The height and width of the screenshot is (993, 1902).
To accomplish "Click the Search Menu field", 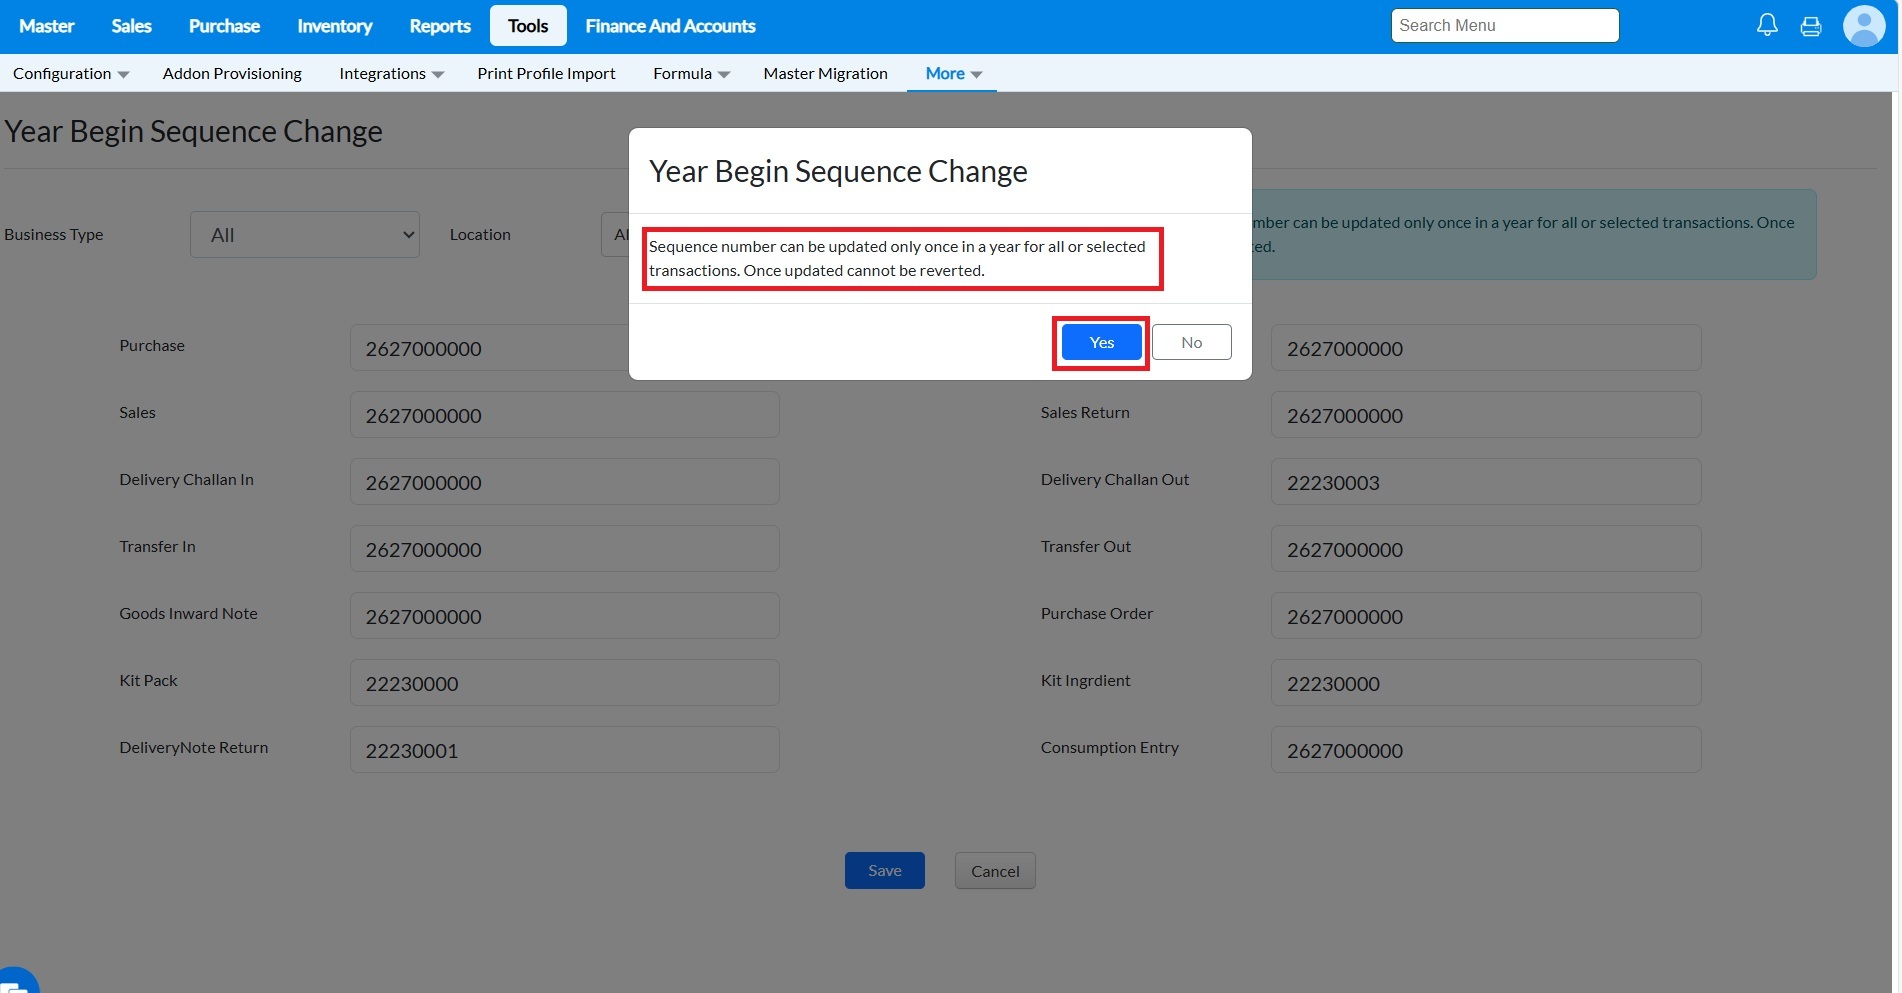I will coord(1504,26).
